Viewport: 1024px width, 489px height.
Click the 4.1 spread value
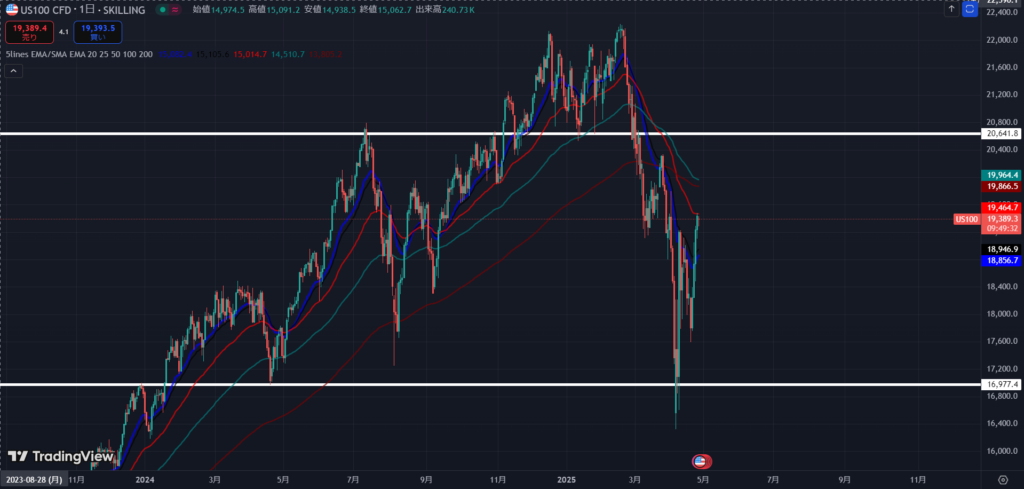pyautogui.click(x=64, y=31)
